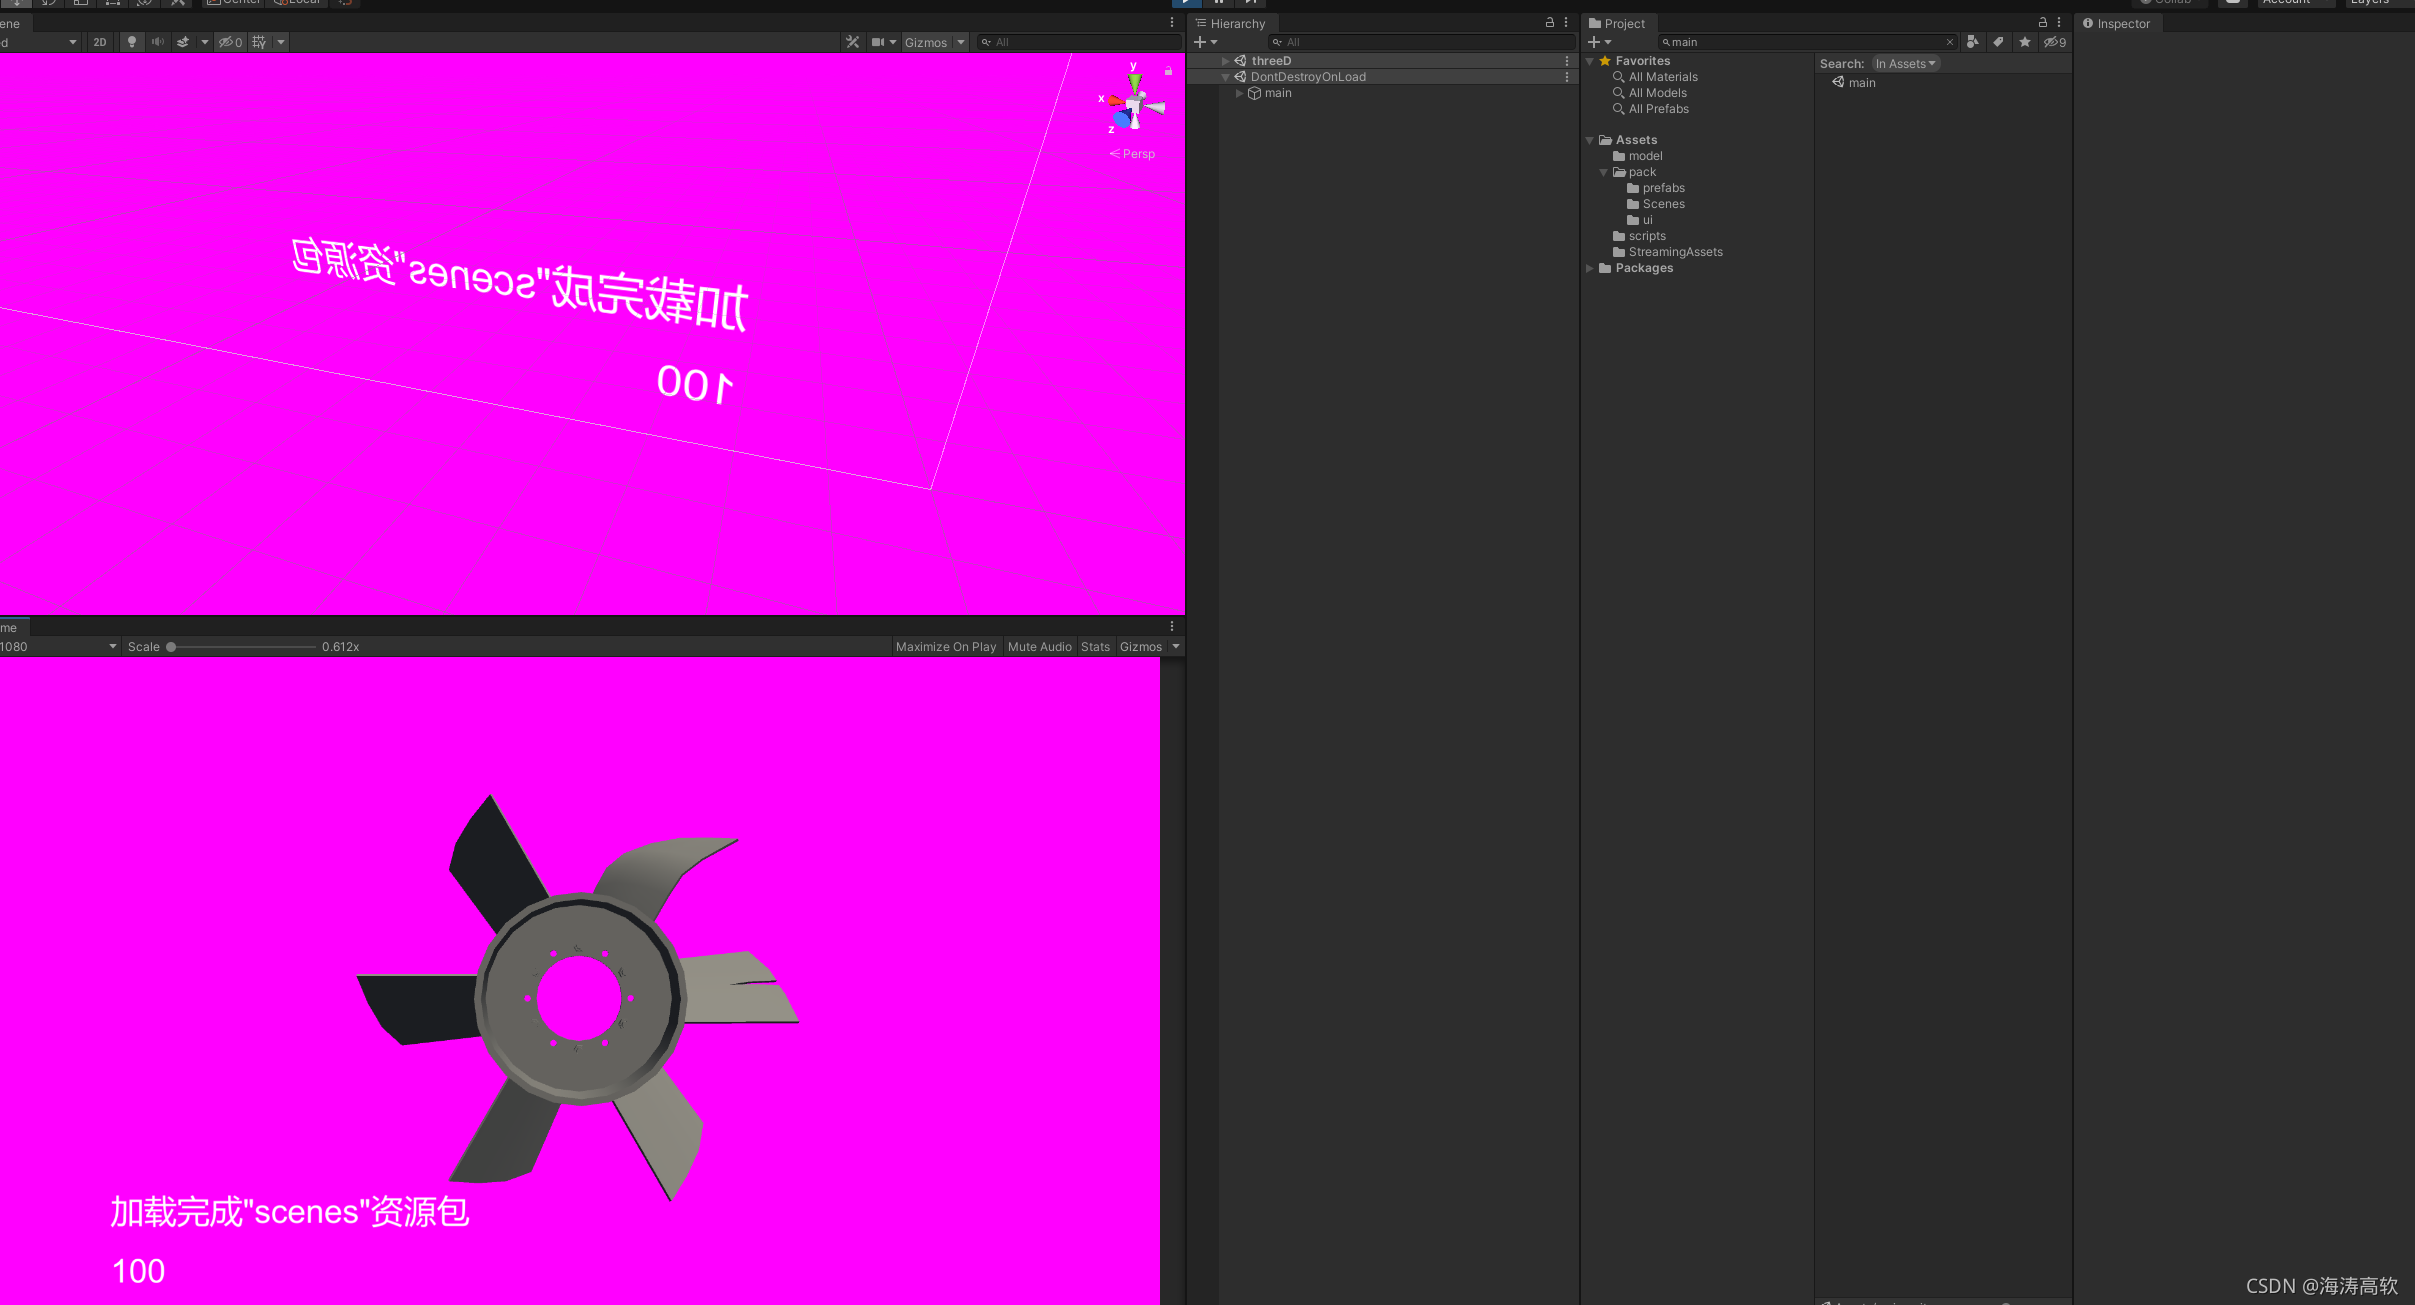
Task: Click the orientation gizmo in scene view
Action: click(x=1134, y=106)
